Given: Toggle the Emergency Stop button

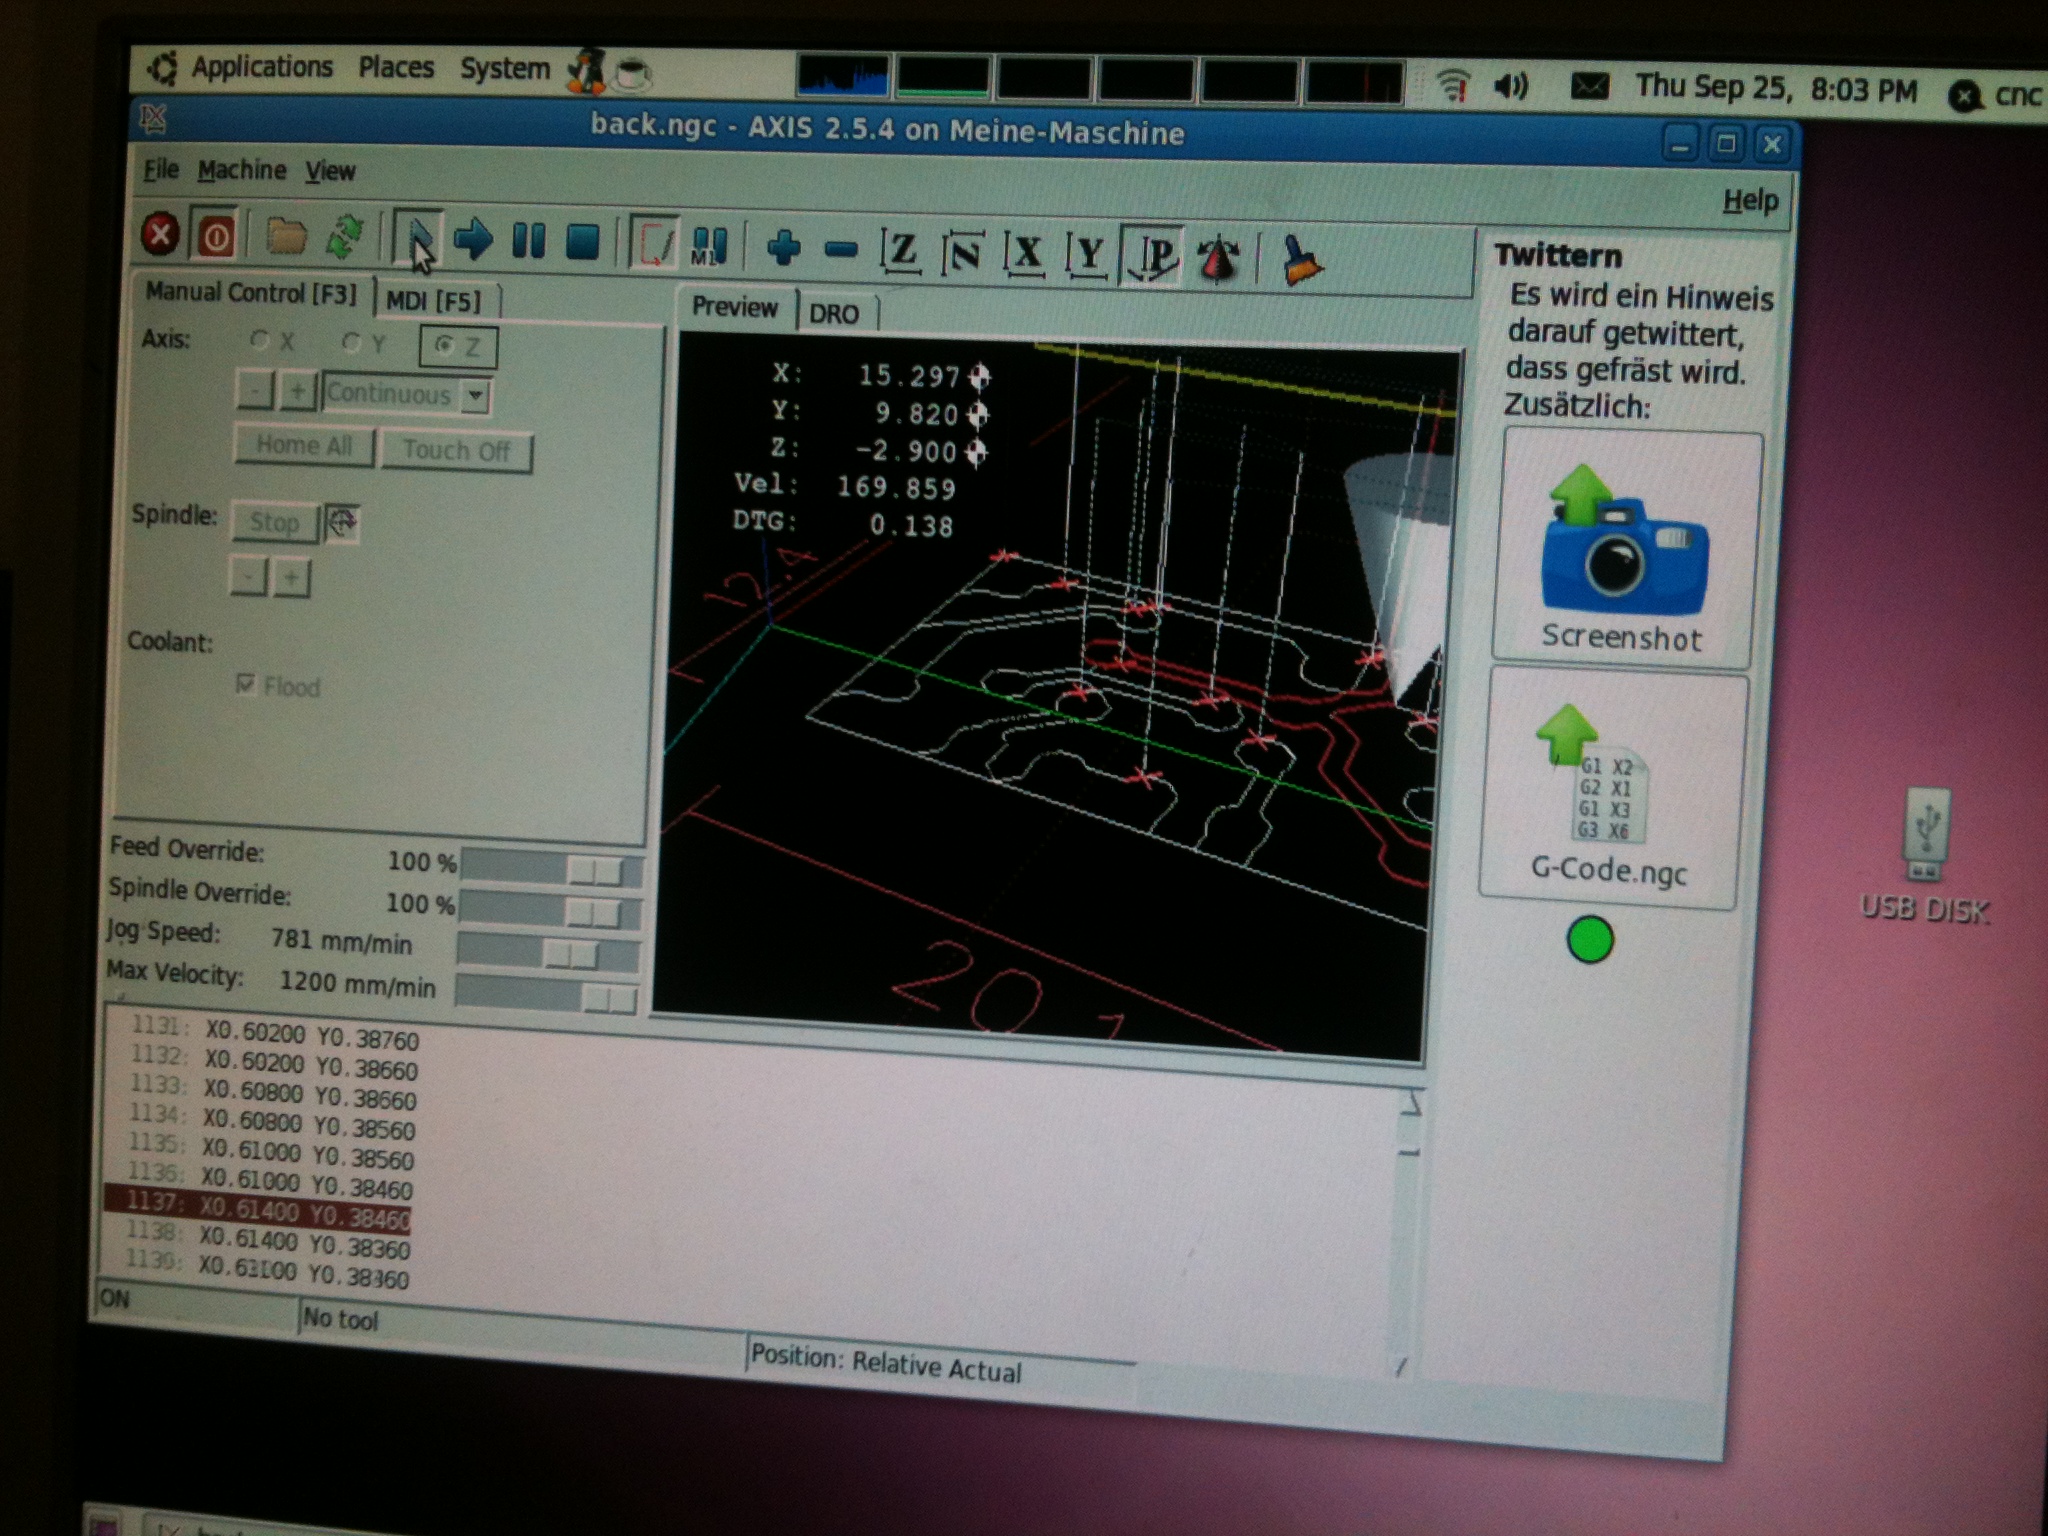Looking at the screenshot, I should 159,235.
